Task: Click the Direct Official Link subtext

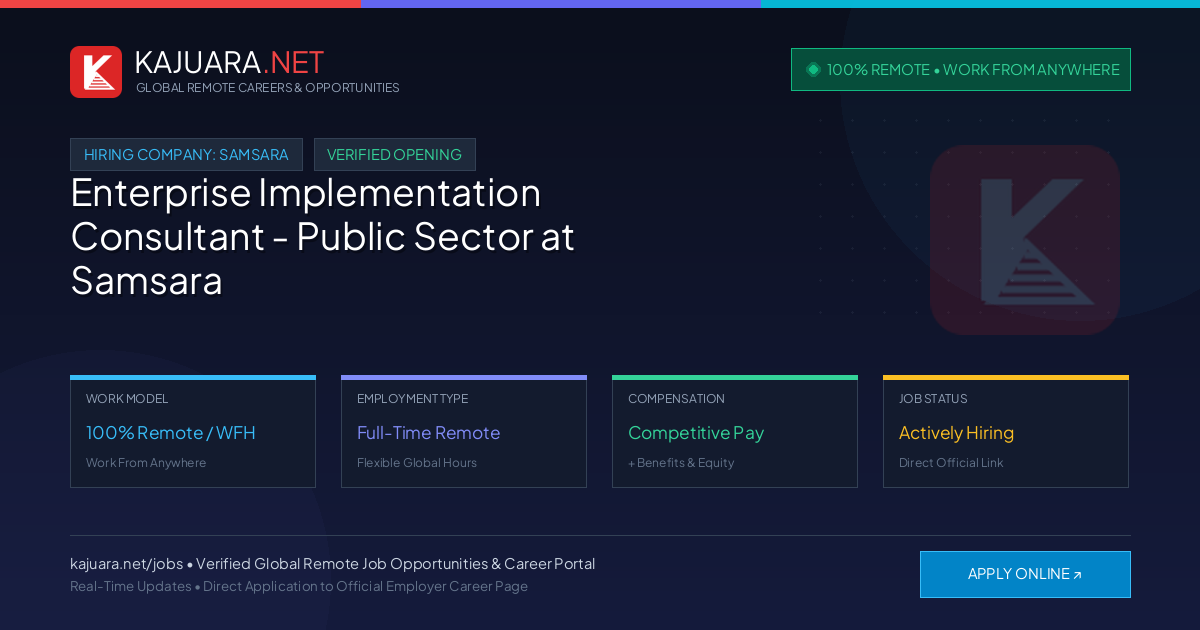Action: [x=951, y=463]
